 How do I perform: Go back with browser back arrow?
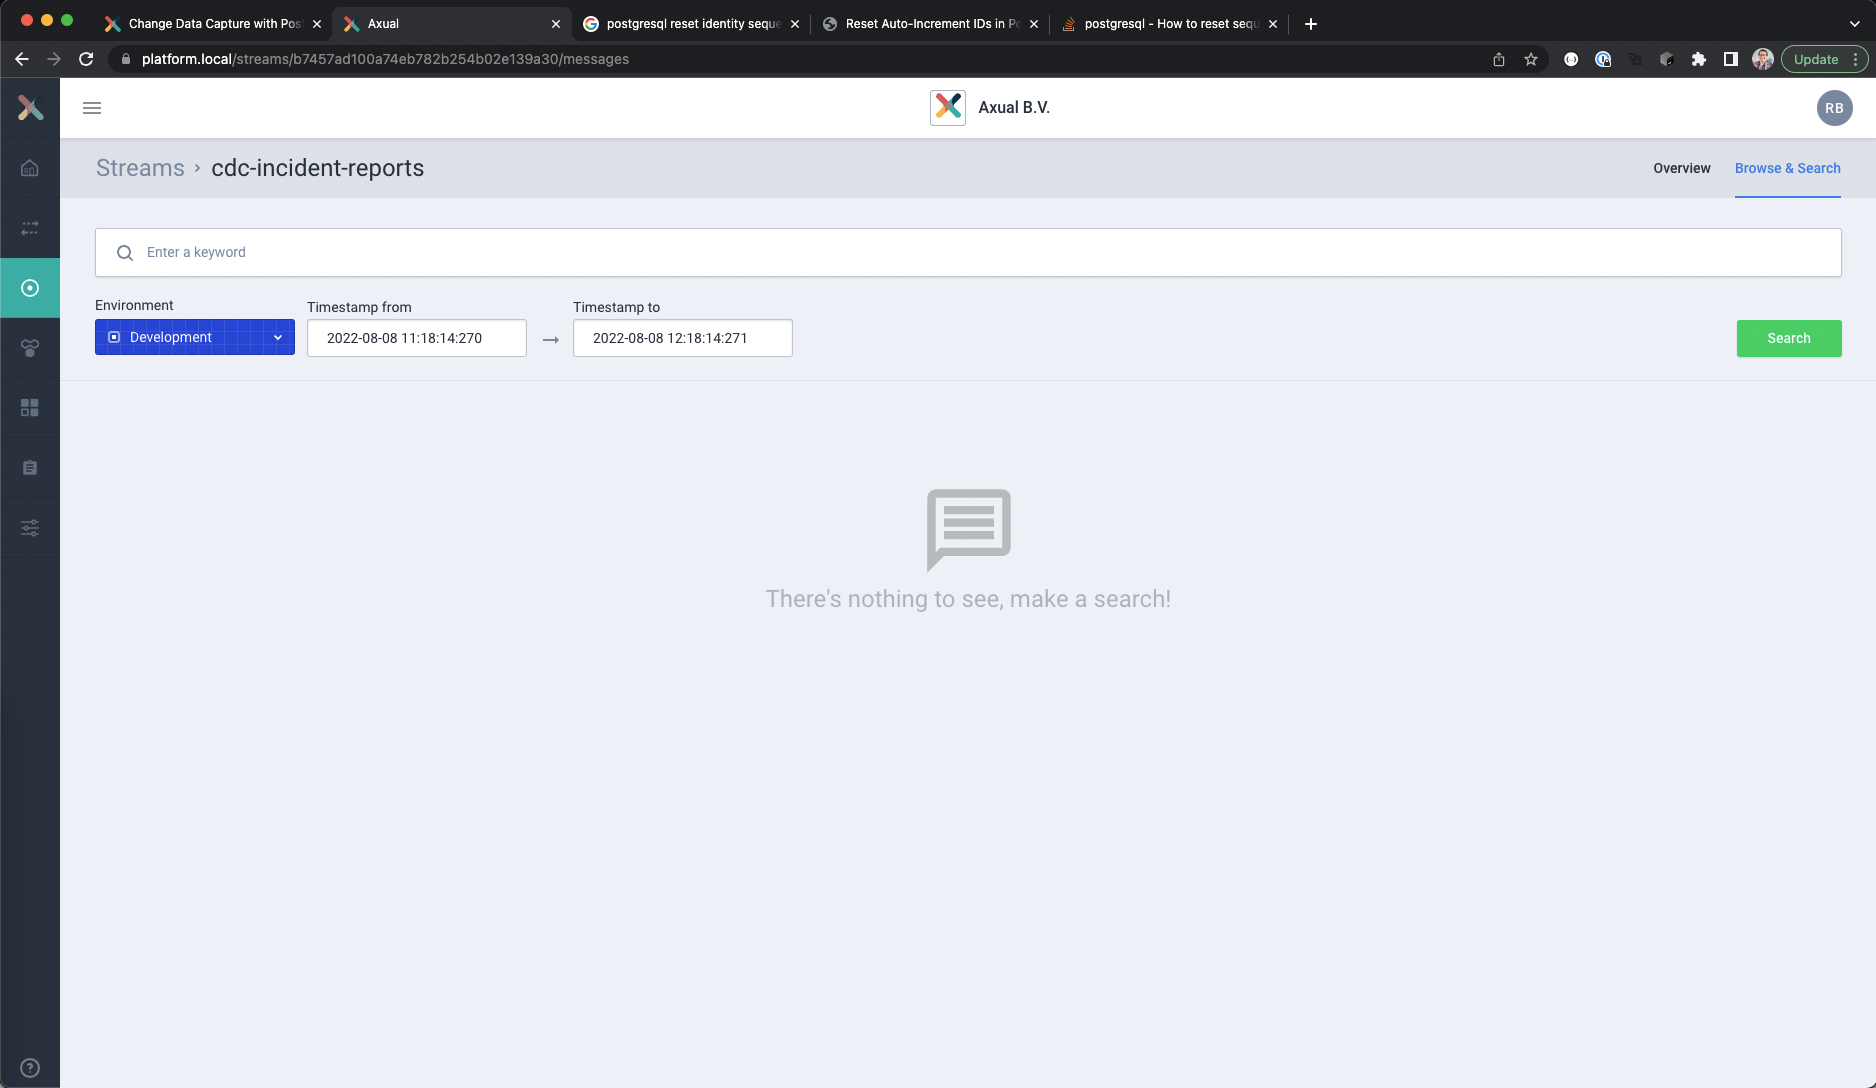[22, 59]
